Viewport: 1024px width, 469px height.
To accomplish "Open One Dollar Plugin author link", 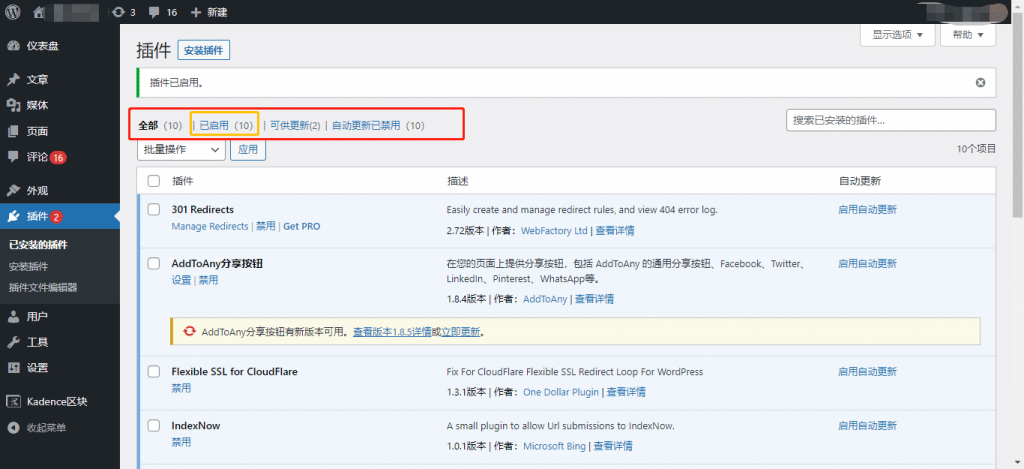I will pyautogui.click(x=561, y=393).
